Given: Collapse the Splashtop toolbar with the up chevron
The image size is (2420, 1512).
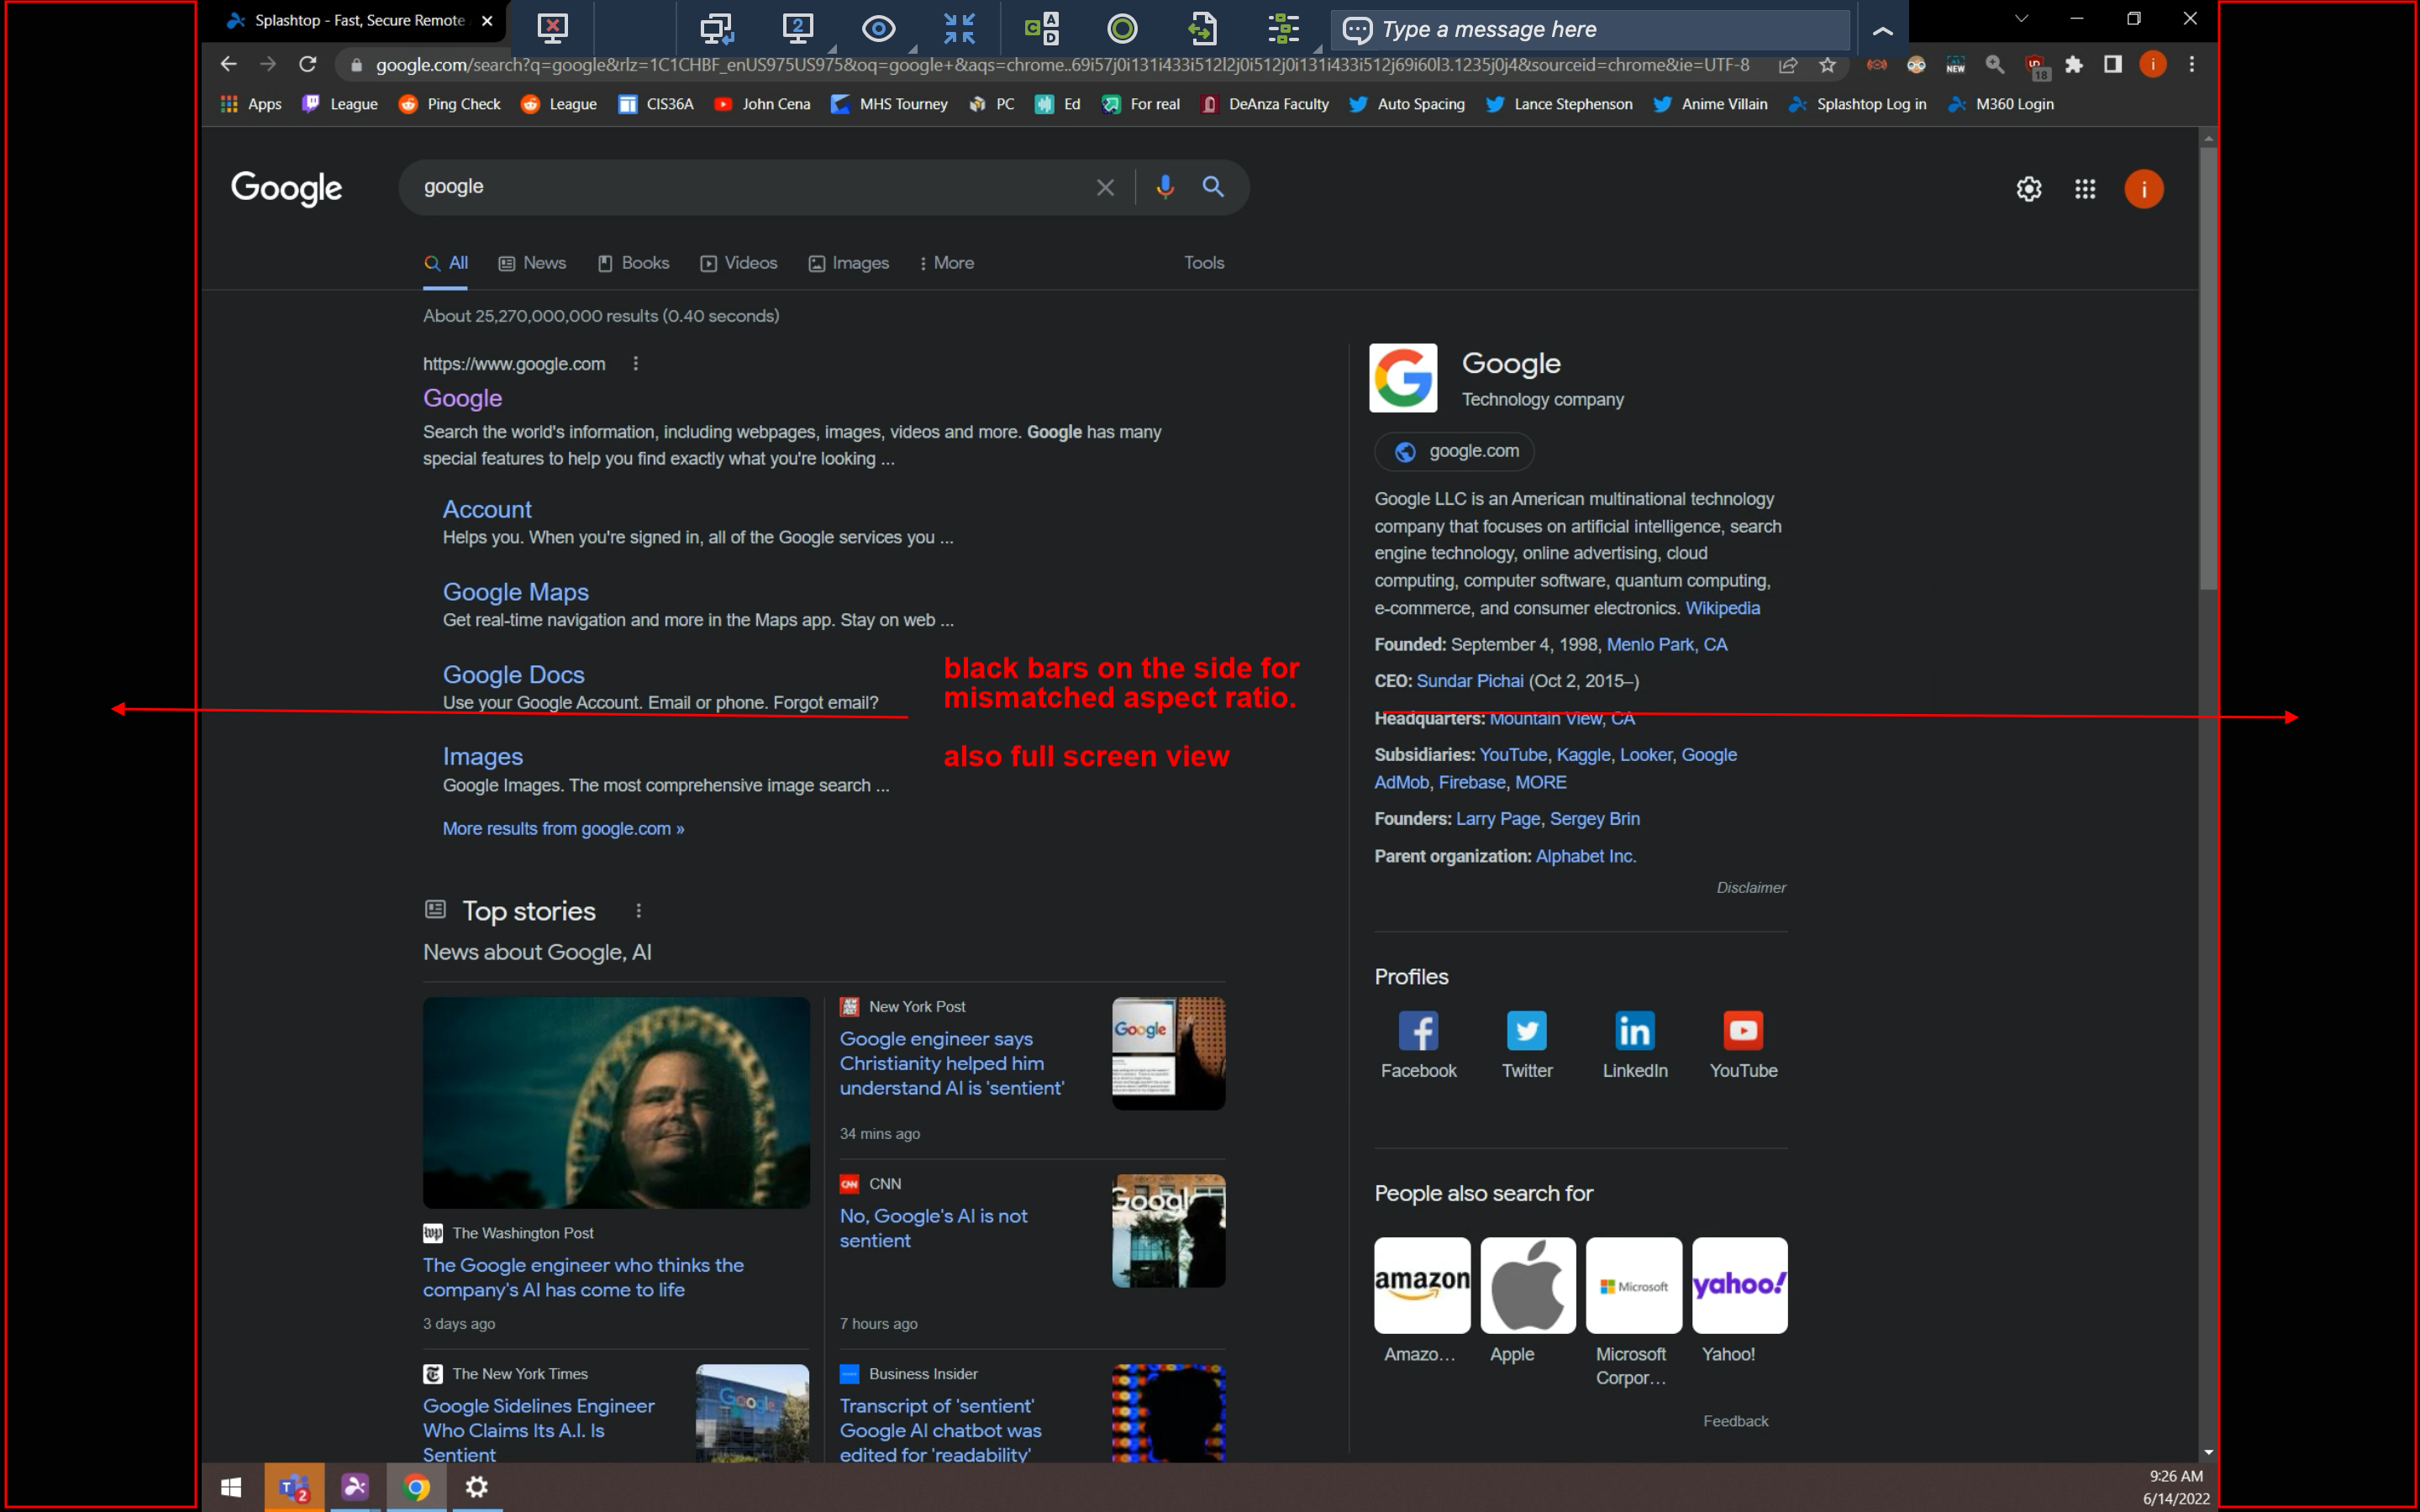Looking at the screenshot, I should pyautogui.click(x=1882, y=31).
